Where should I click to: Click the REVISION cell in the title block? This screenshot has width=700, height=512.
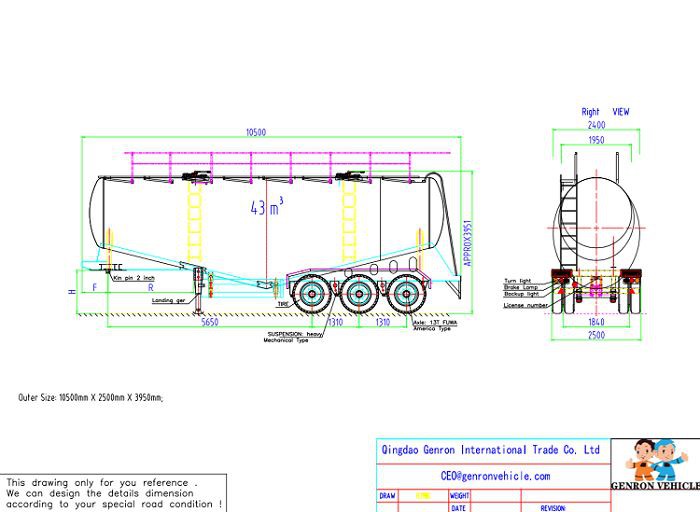point(553,508)
